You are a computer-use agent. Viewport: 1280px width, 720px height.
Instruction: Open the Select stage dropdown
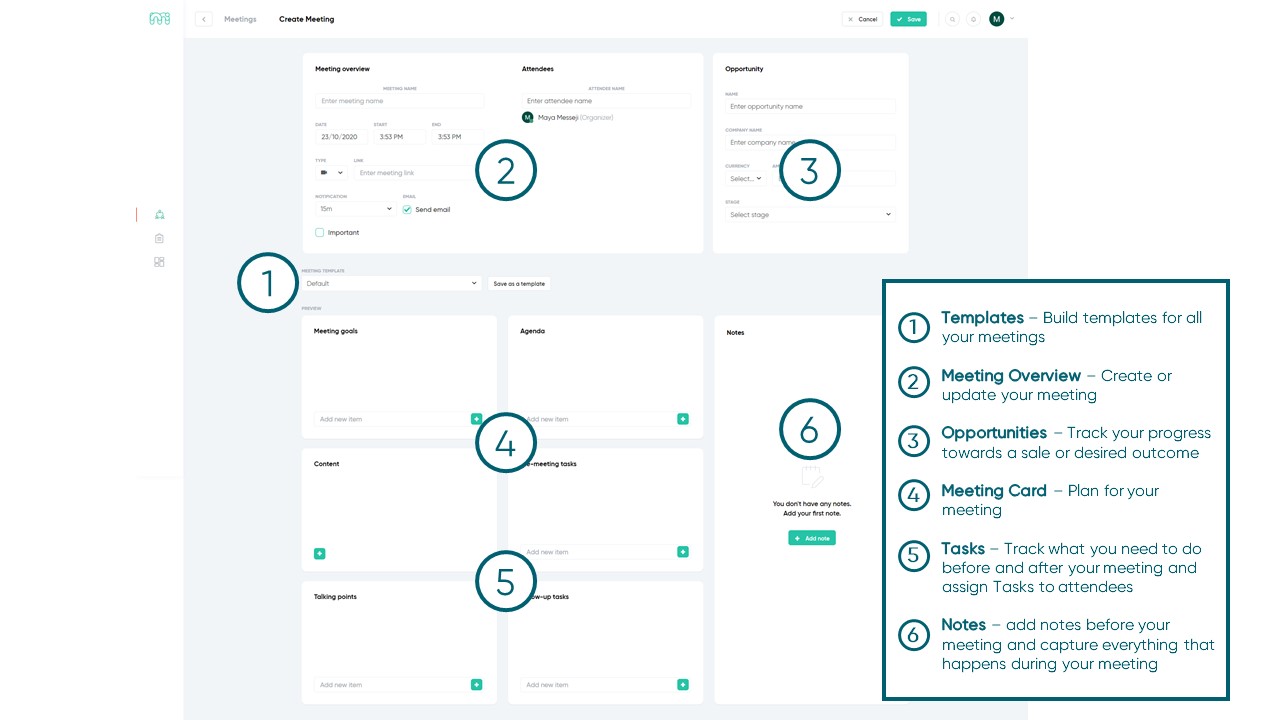(810, 215)
